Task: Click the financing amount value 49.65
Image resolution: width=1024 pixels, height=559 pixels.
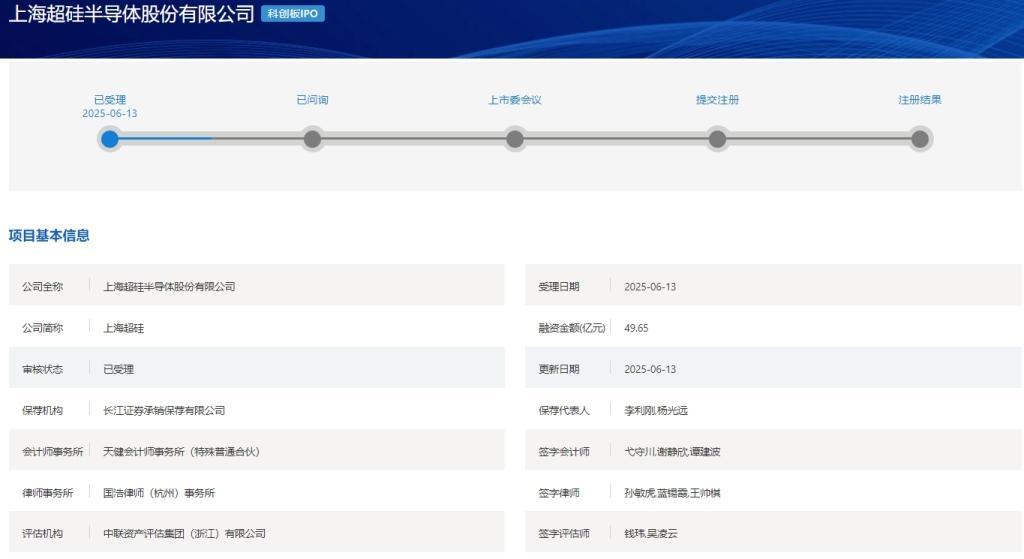Action: [636, 328]
